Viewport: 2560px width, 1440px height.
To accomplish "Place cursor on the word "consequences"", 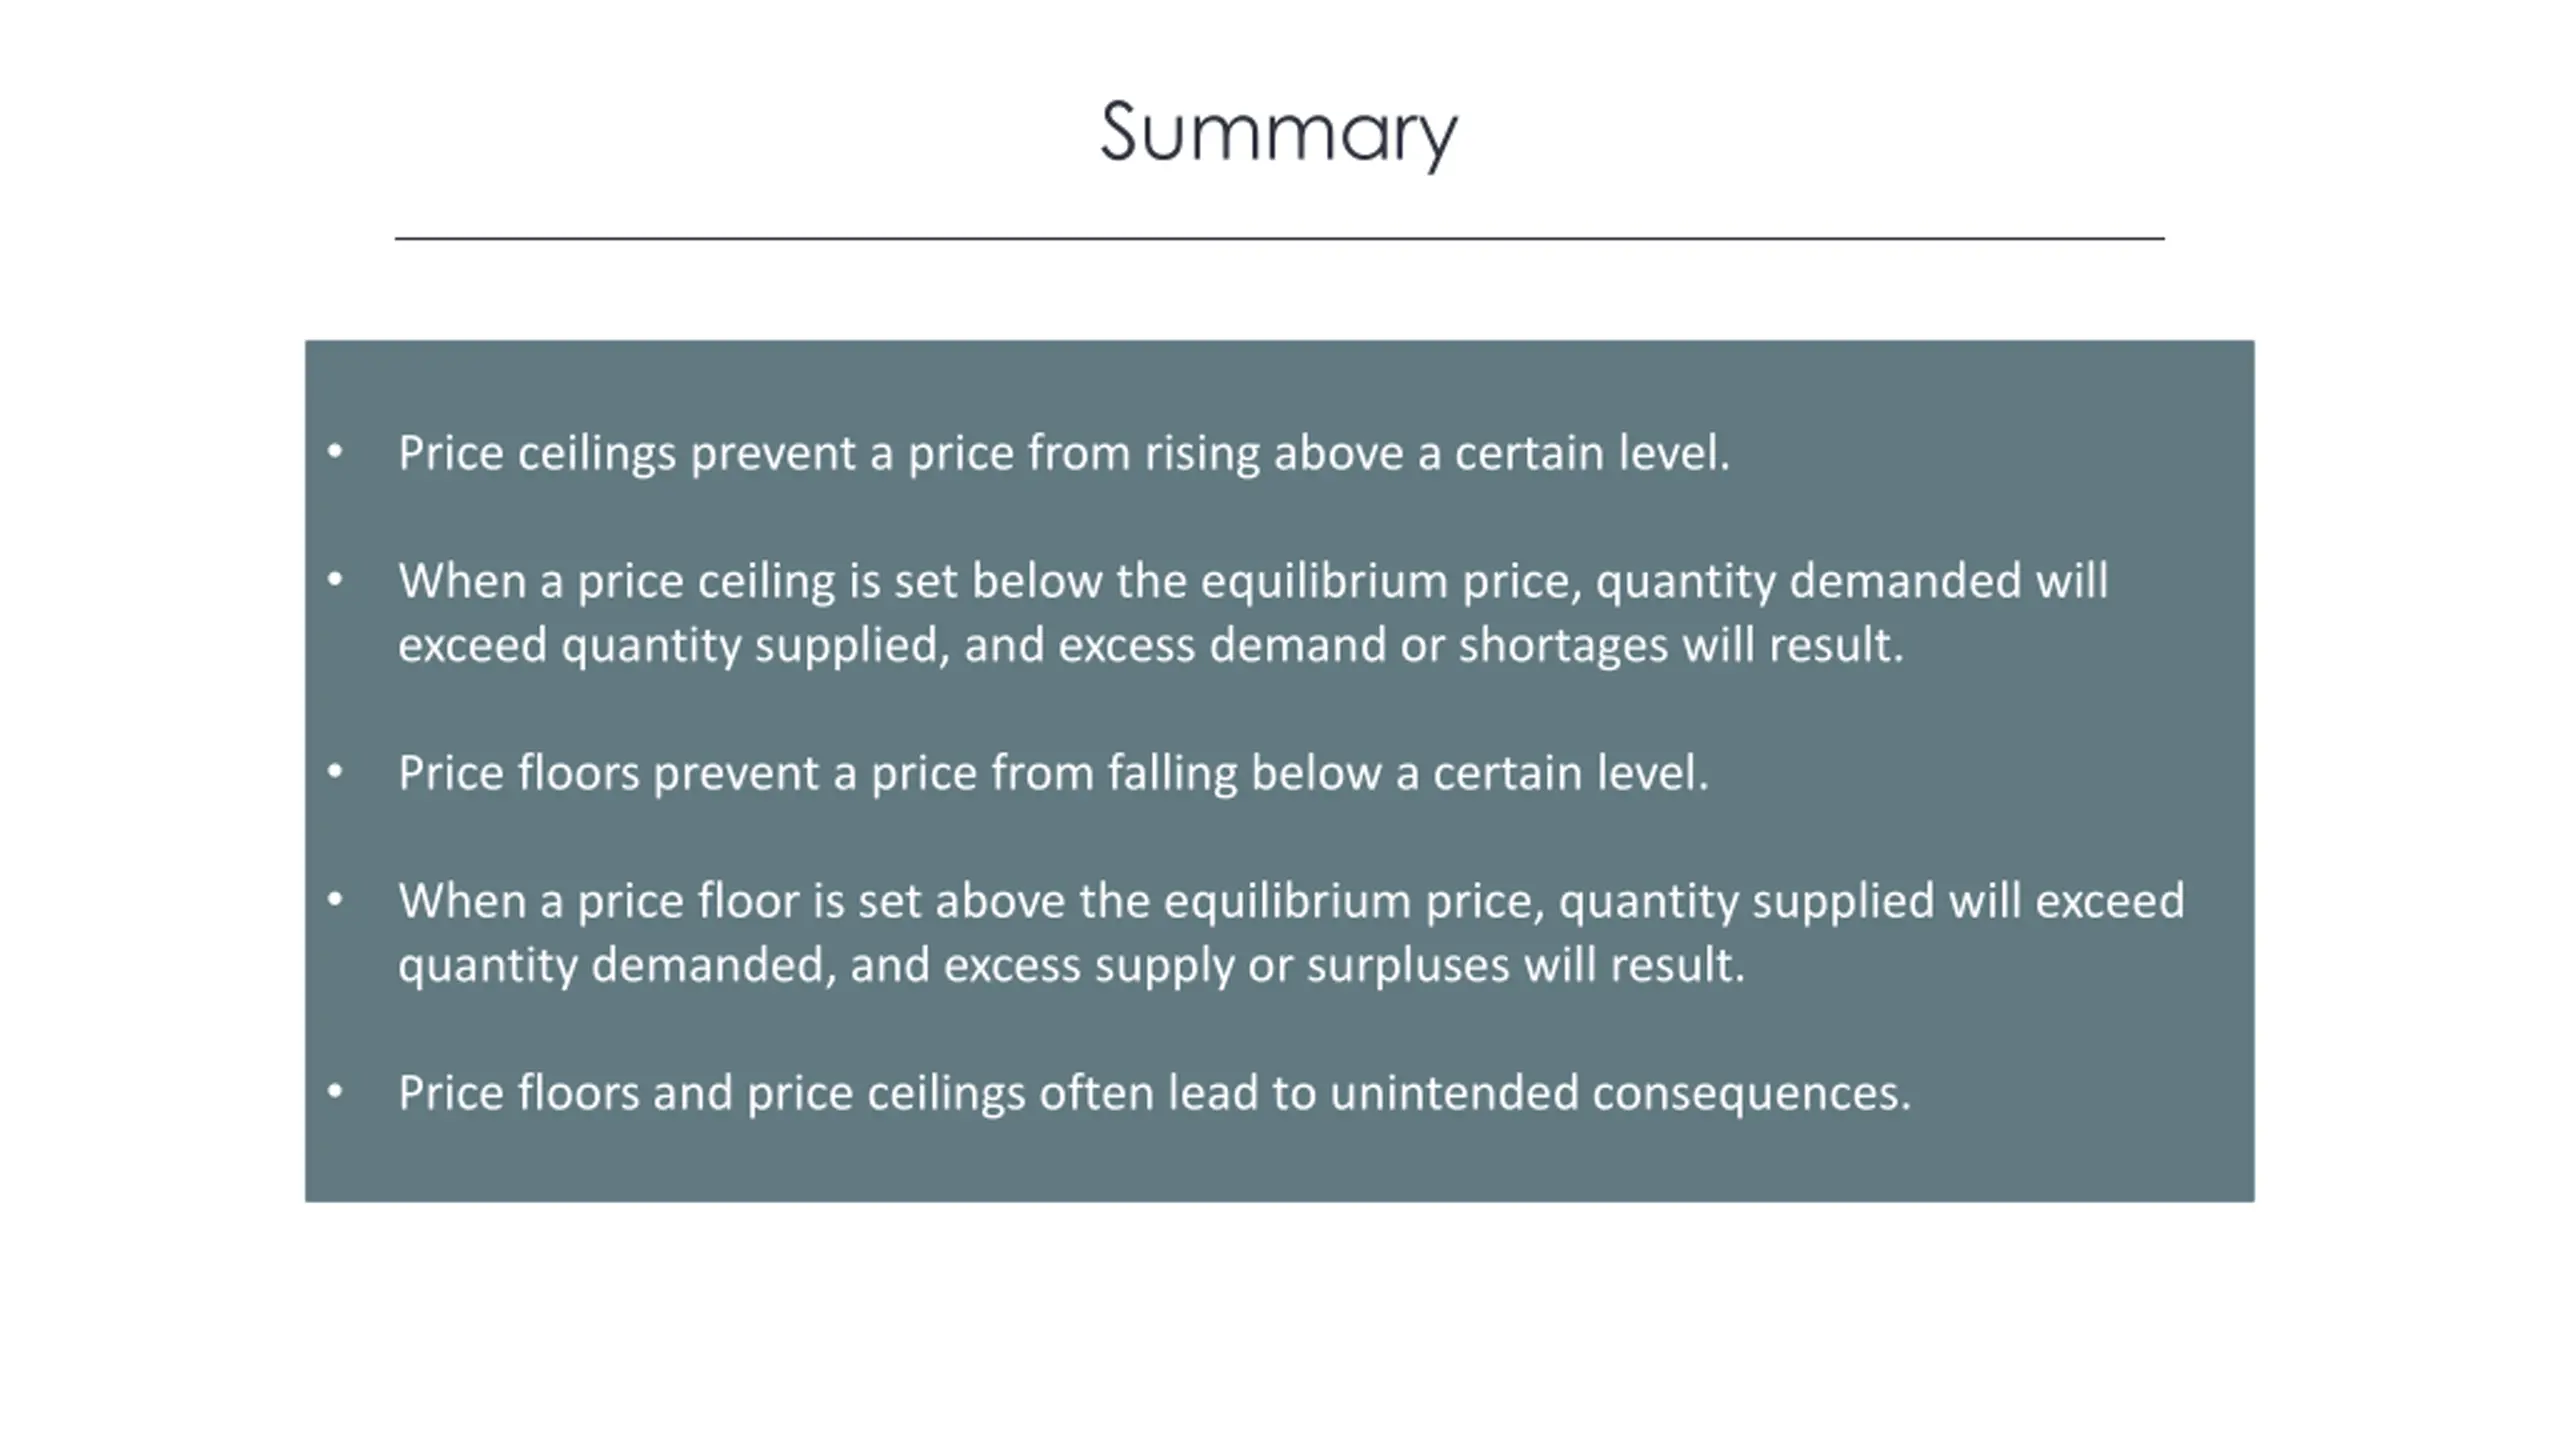I will click(x=1750, y=1093).
